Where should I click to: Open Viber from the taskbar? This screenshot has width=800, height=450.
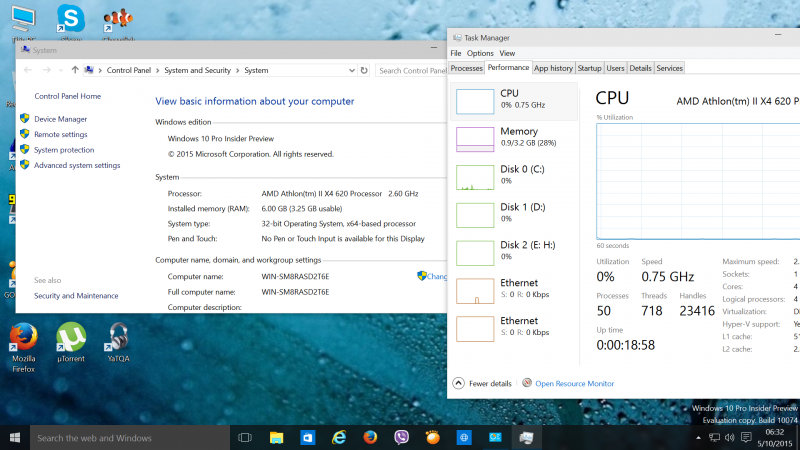(x=402, y=438)
